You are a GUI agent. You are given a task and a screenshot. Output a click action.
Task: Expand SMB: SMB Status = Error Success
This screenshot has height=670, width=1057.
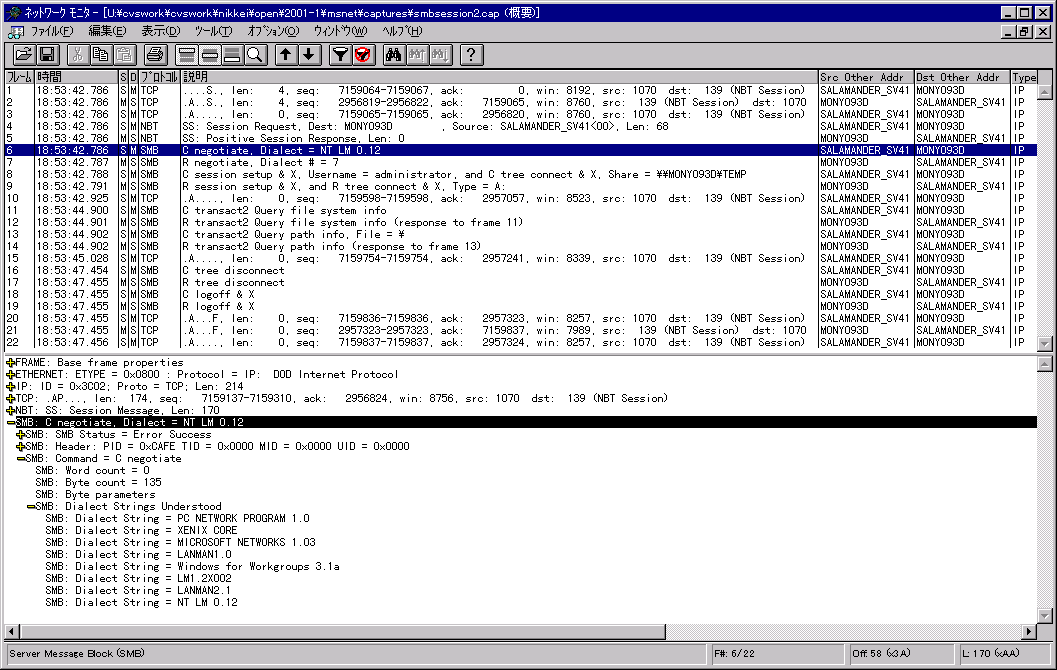(20, 435)
